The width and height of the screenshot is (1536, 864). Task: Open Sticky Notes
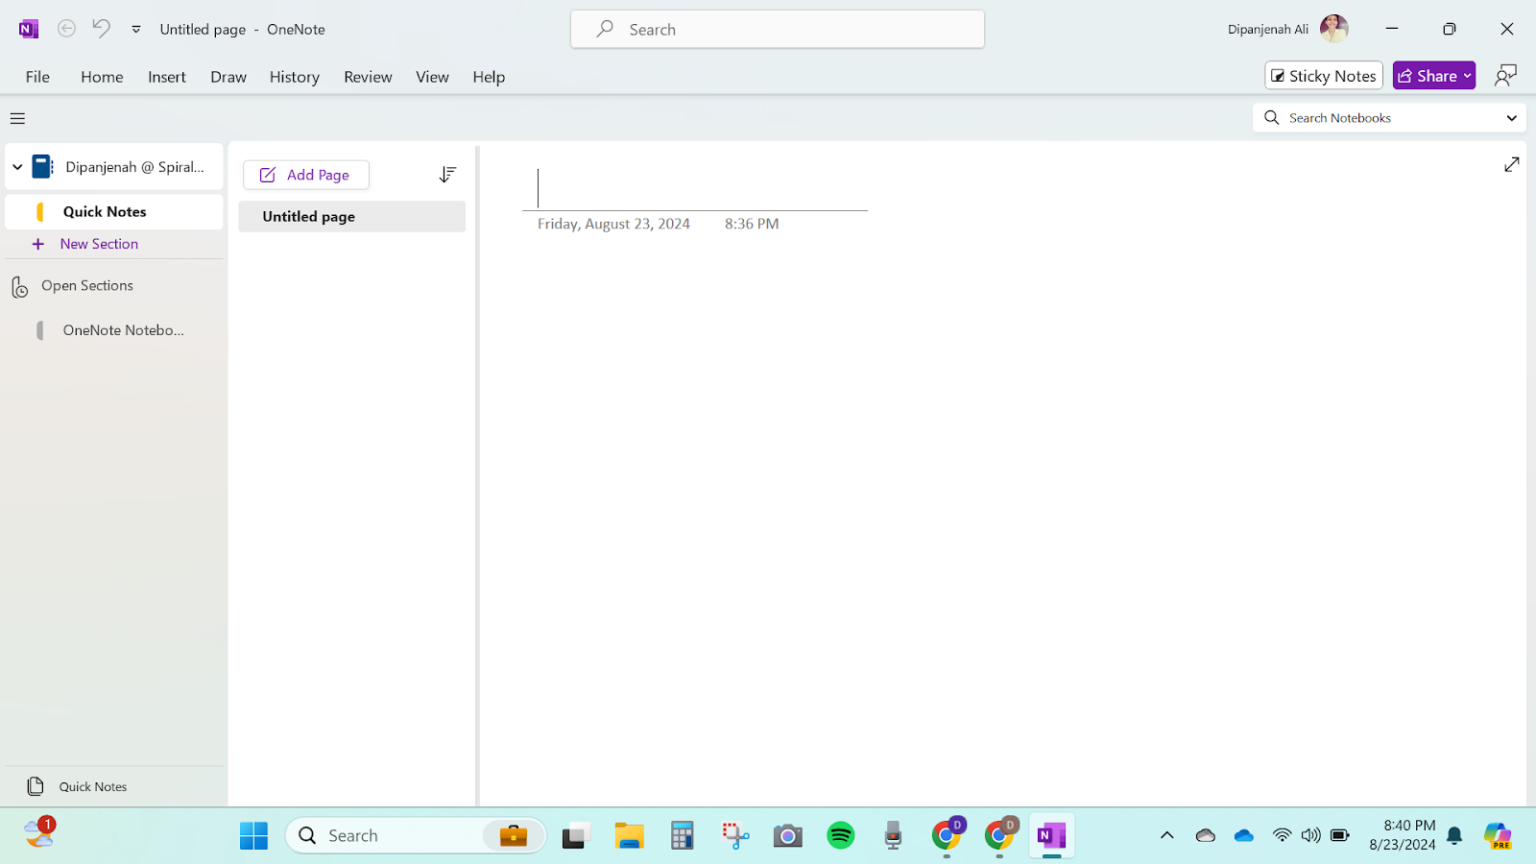1323,75
